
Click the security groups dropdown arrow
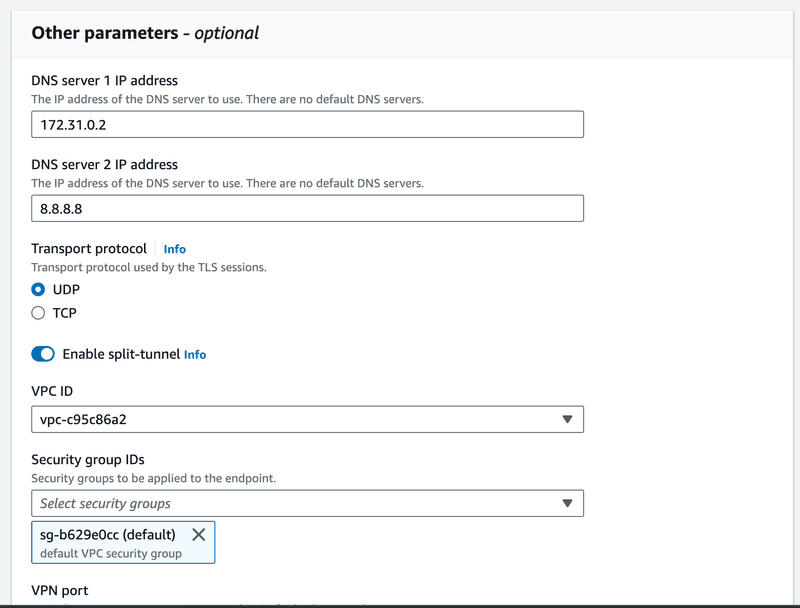567,503
